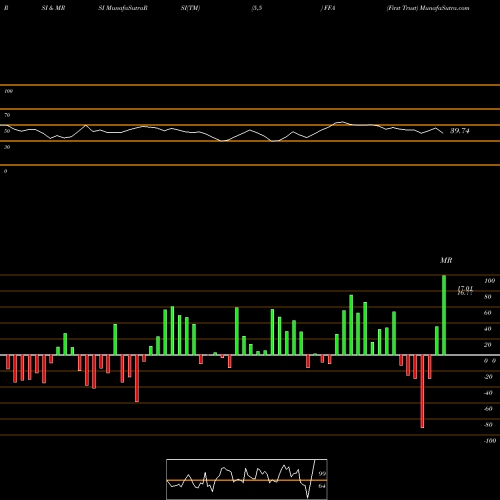500x500 pixels.
Task: Click the RSI value 39.74
Action: click(460, 131)
